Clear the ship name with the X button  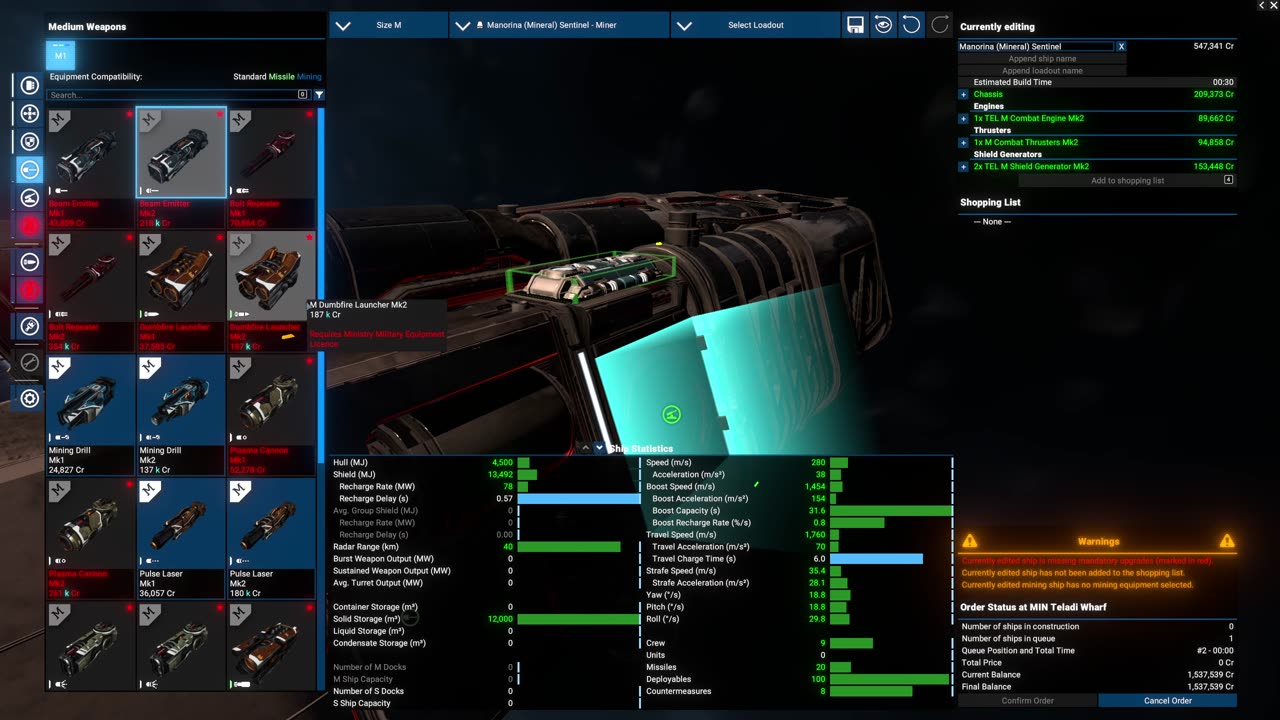tap(1121, 46)
